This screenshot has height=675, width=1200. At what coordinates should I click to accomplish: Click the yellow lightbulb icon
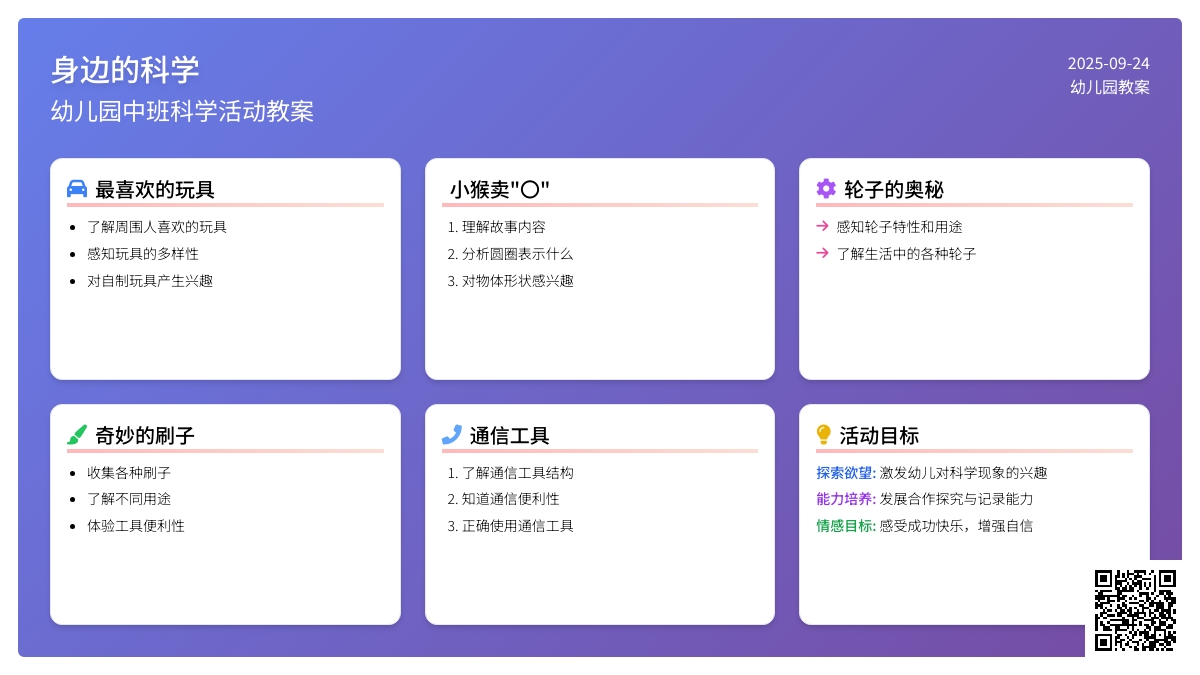823,435
